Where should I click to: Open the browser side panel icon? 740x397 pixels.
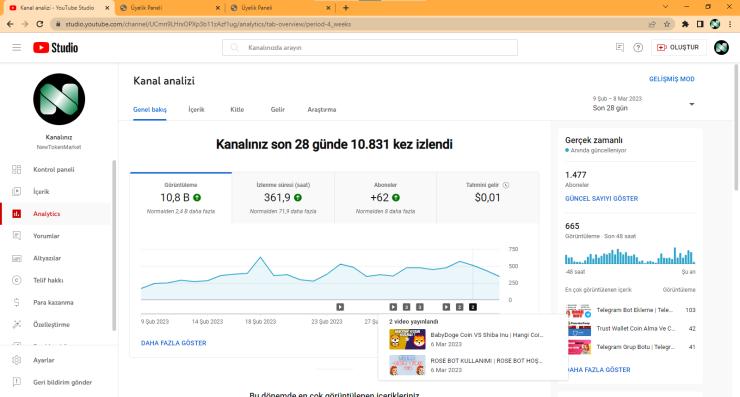click(x=700, y=24)
